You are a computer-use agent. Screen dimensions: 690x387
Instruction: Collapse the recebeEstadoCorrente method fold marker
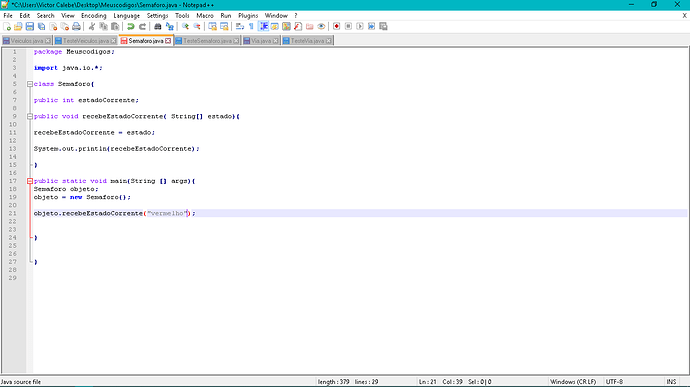[x=29, y=117]
